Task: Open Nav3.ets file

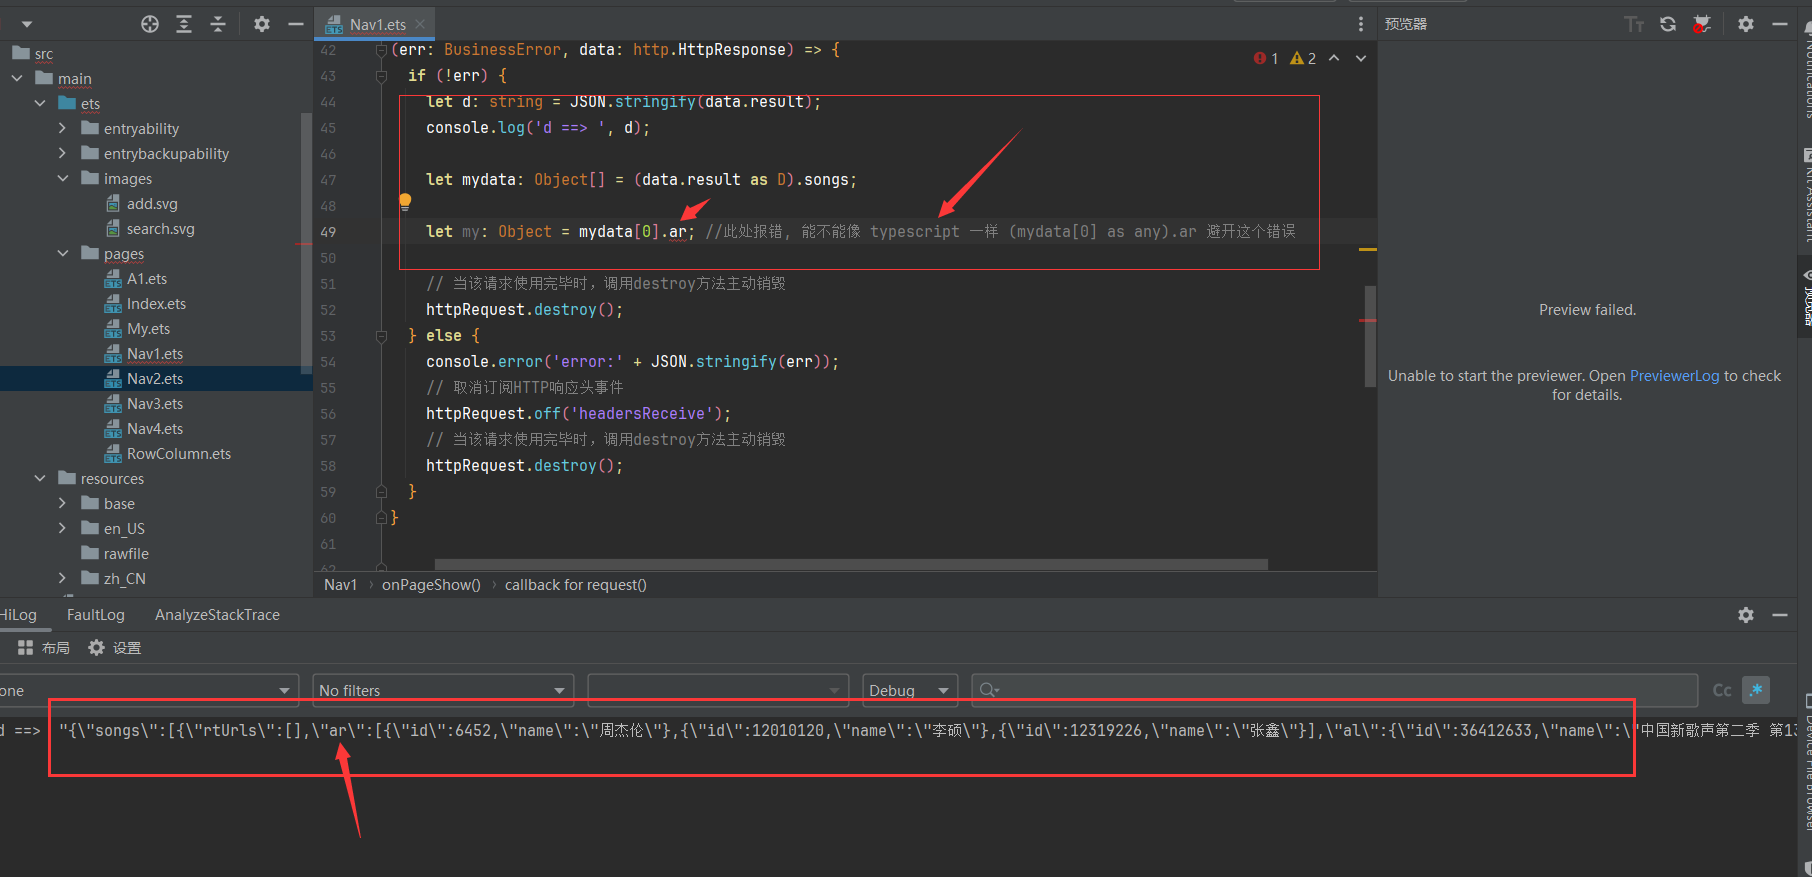Action: coord(154,403)
